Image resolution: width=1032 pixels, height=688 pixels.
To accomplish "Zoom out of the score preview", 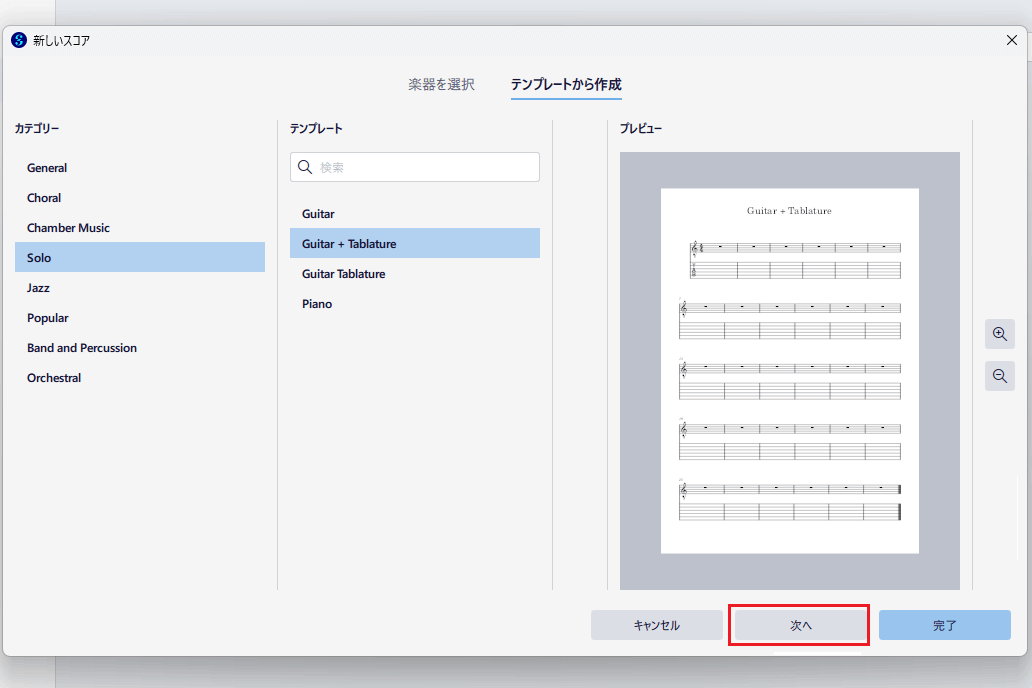I will [999, 376].
